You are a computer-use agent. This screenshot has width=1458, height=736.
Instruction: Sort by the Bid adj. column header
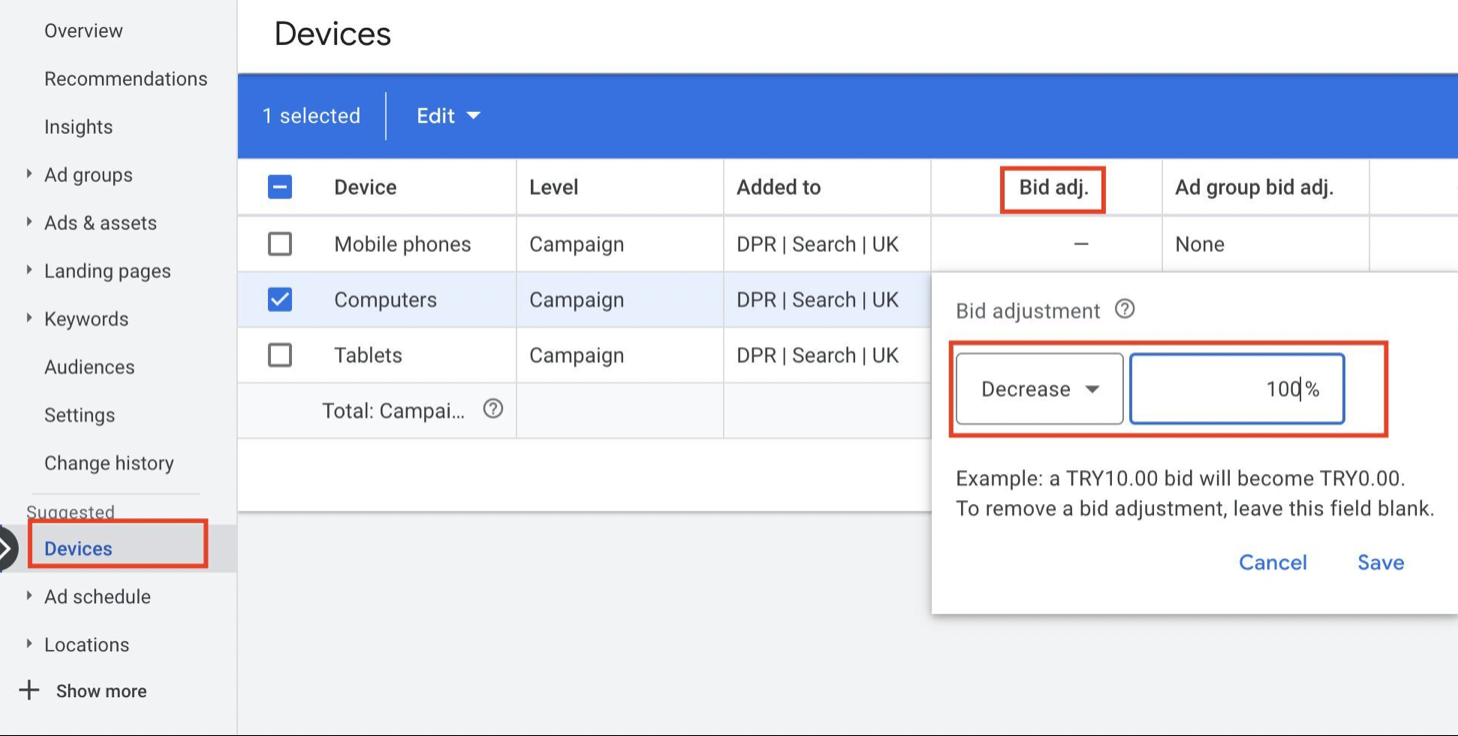pos(1053,187)
